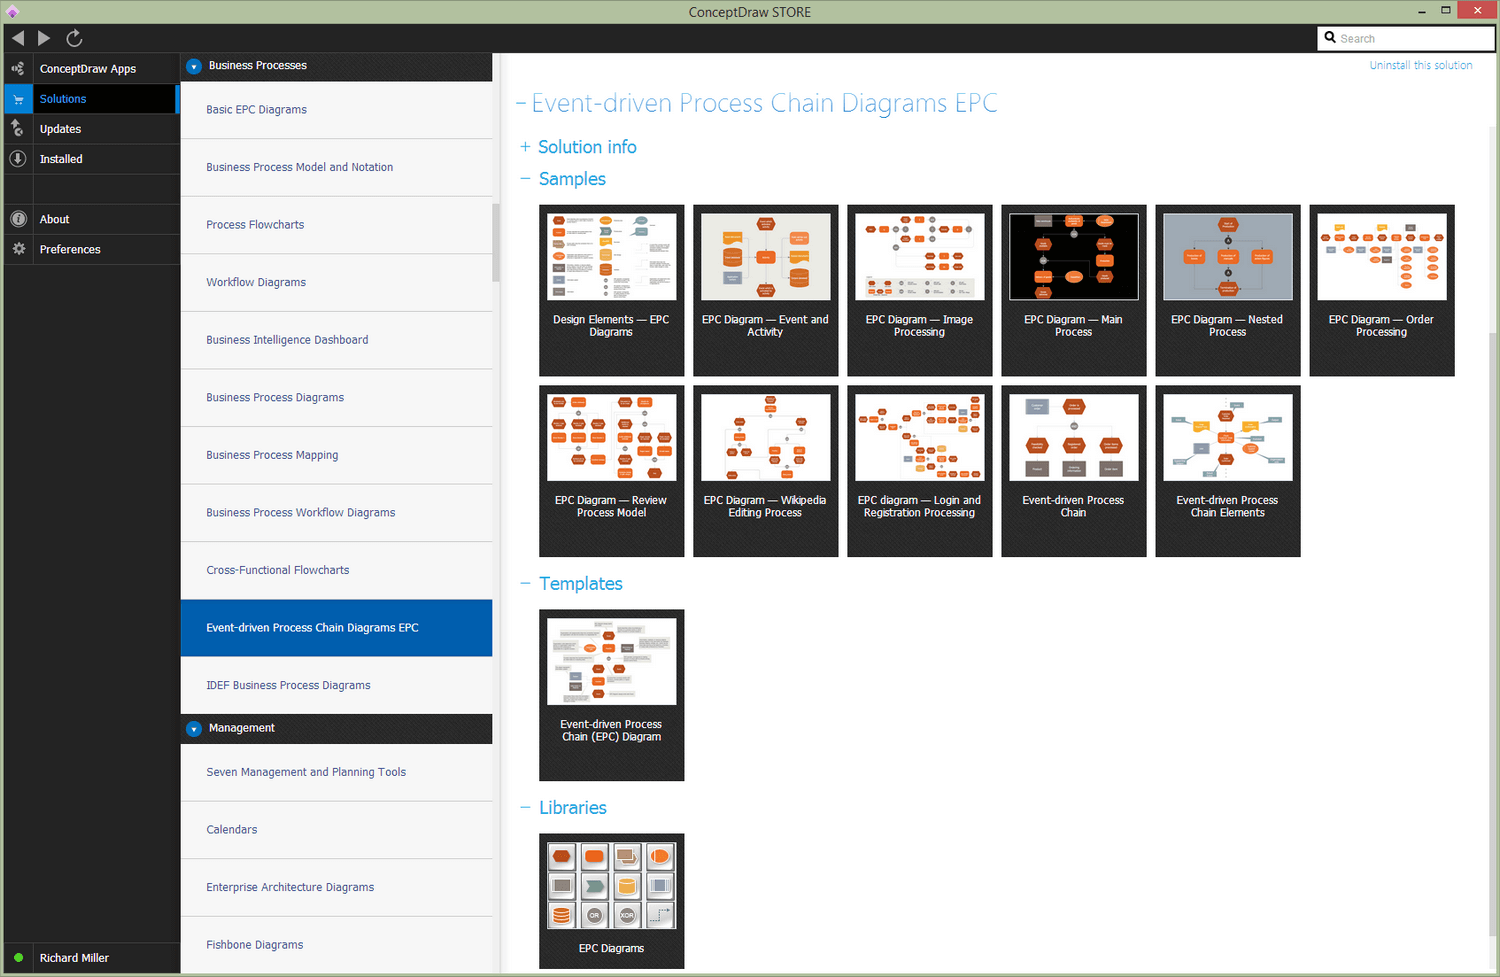
Task: Open Login and Registration Processing sample
Action: tap(919, 471)
